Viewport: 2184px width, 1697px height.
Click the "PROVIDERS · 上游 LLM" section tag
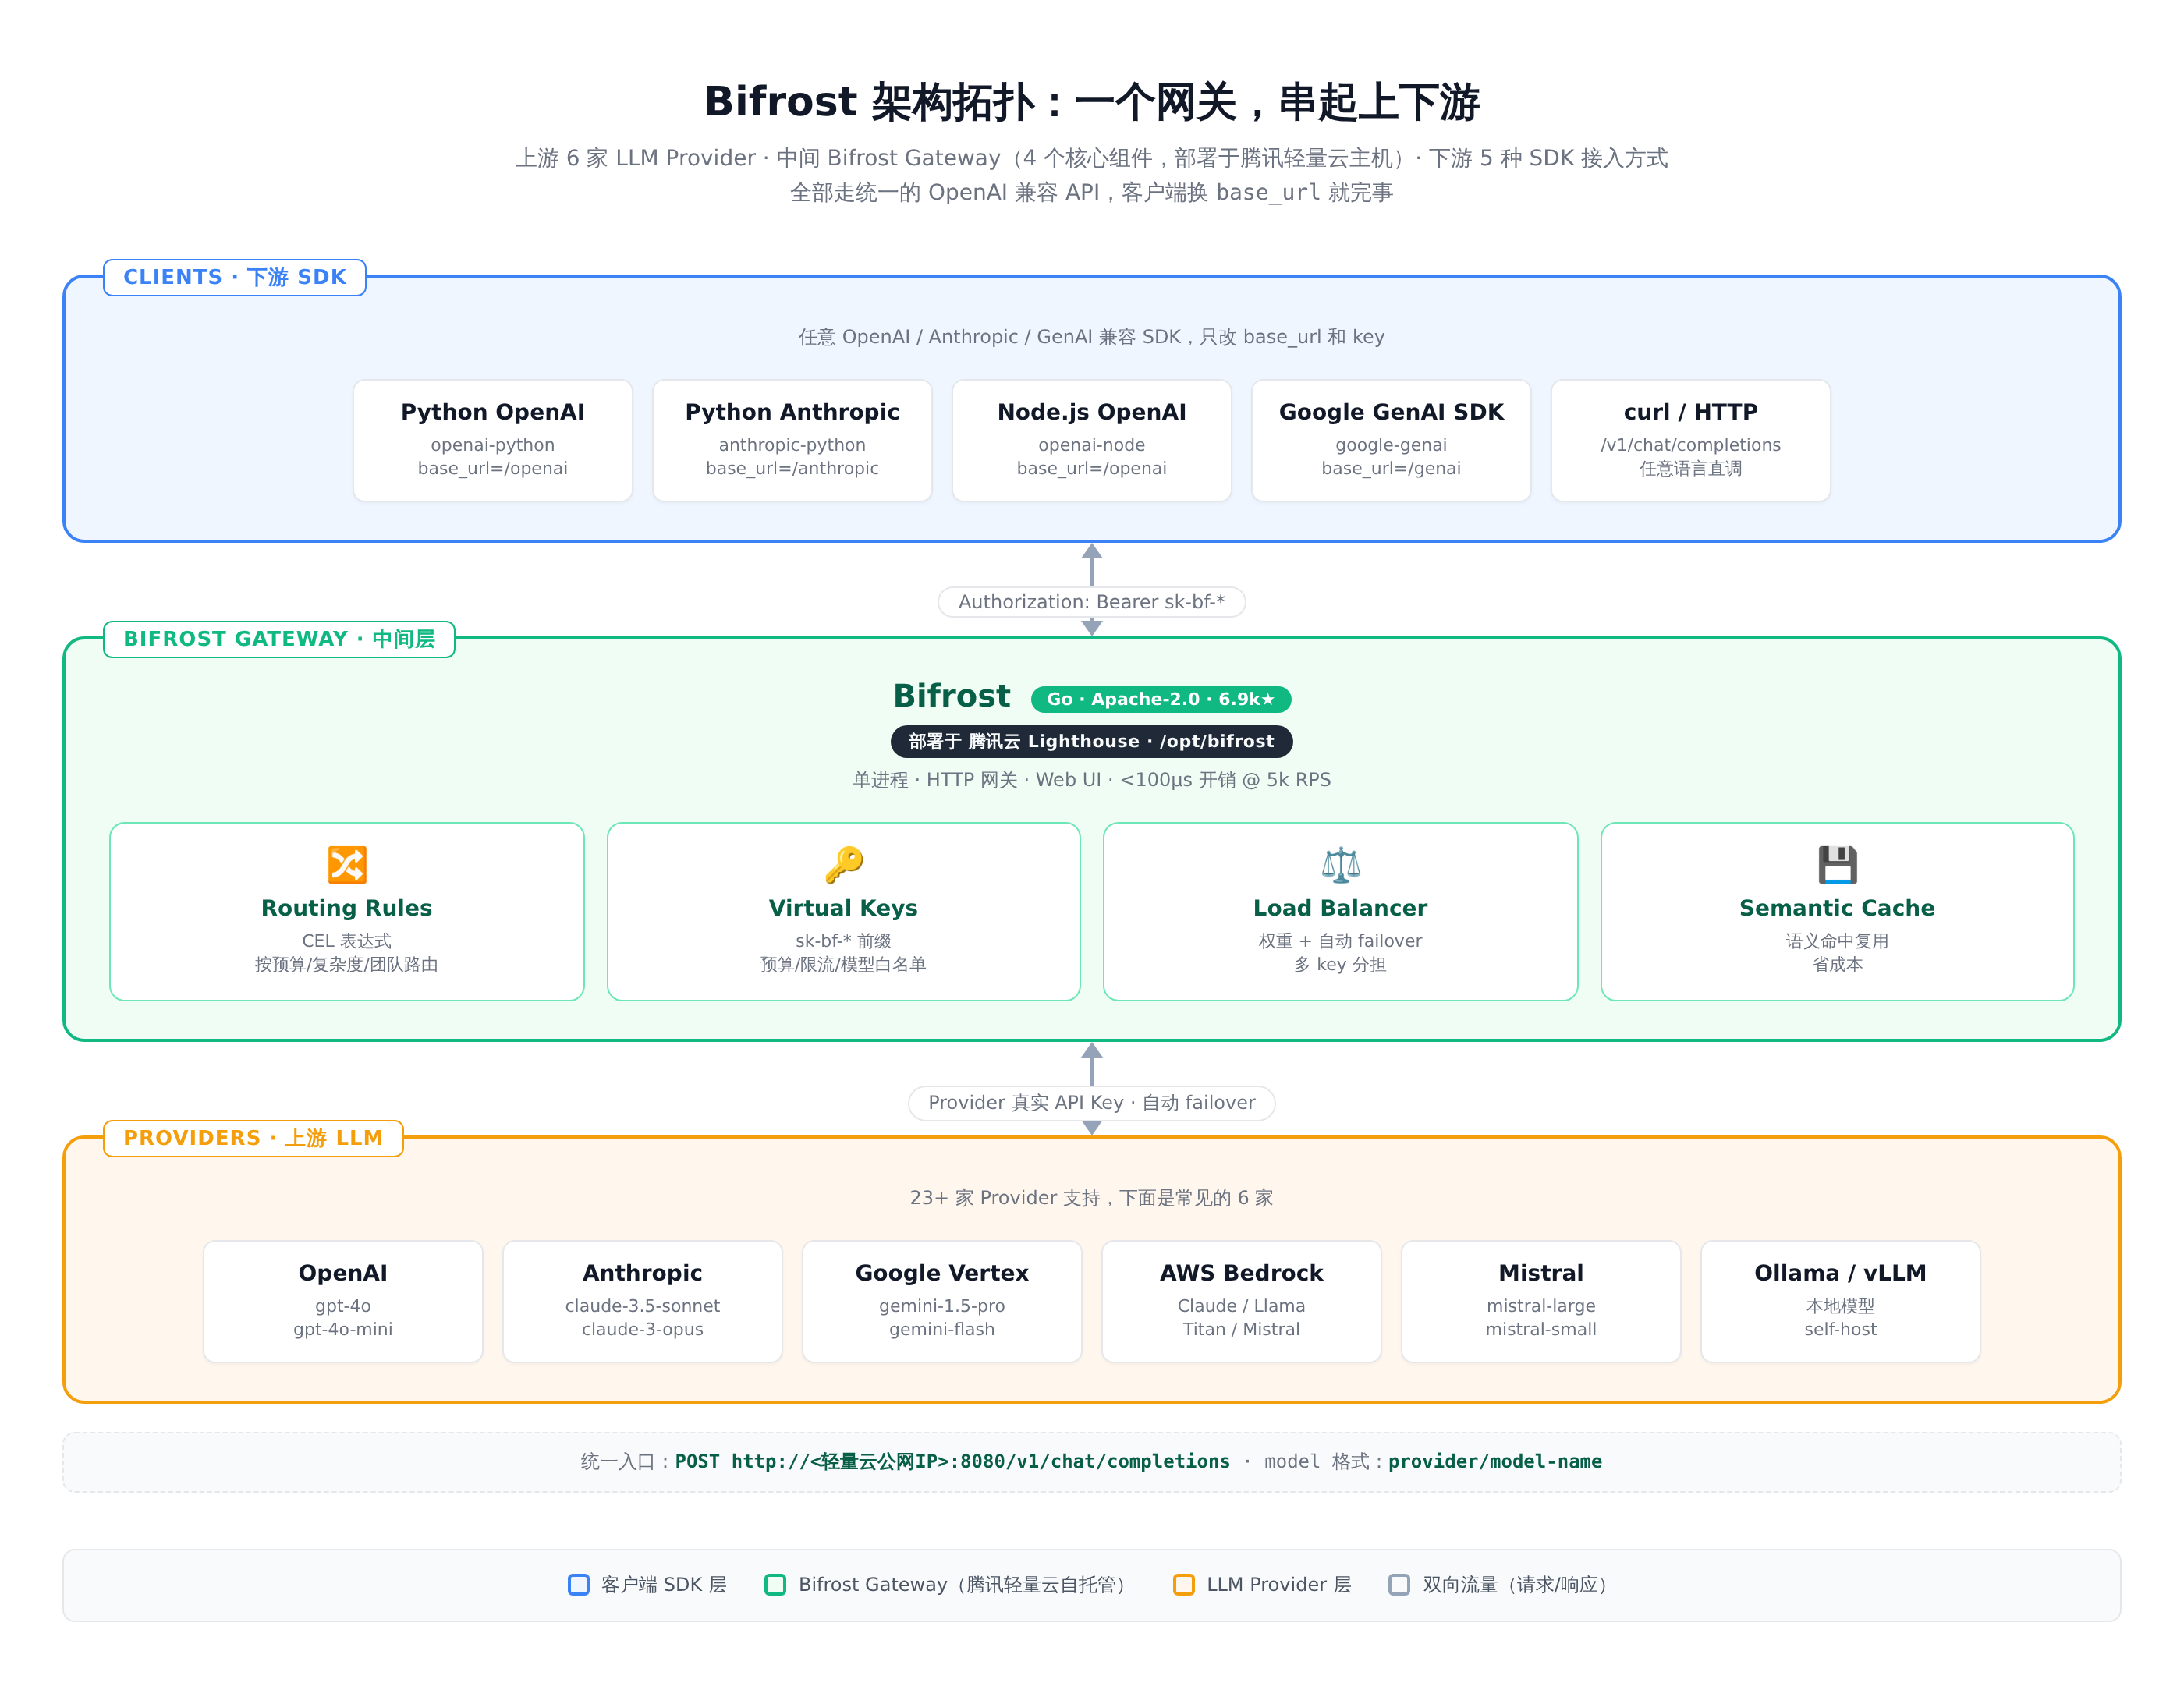point(253,1138)
